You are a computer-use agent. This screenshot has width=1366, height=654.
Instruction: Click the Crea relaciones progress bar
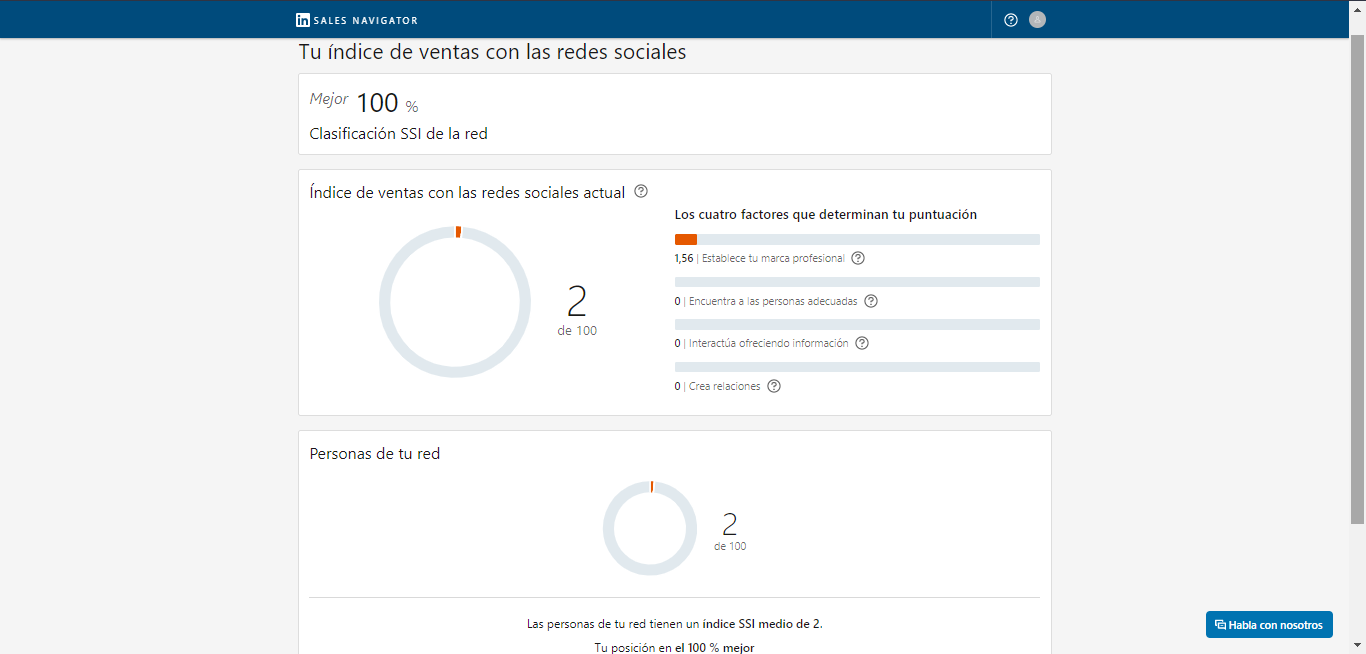[x=857, y=367]
